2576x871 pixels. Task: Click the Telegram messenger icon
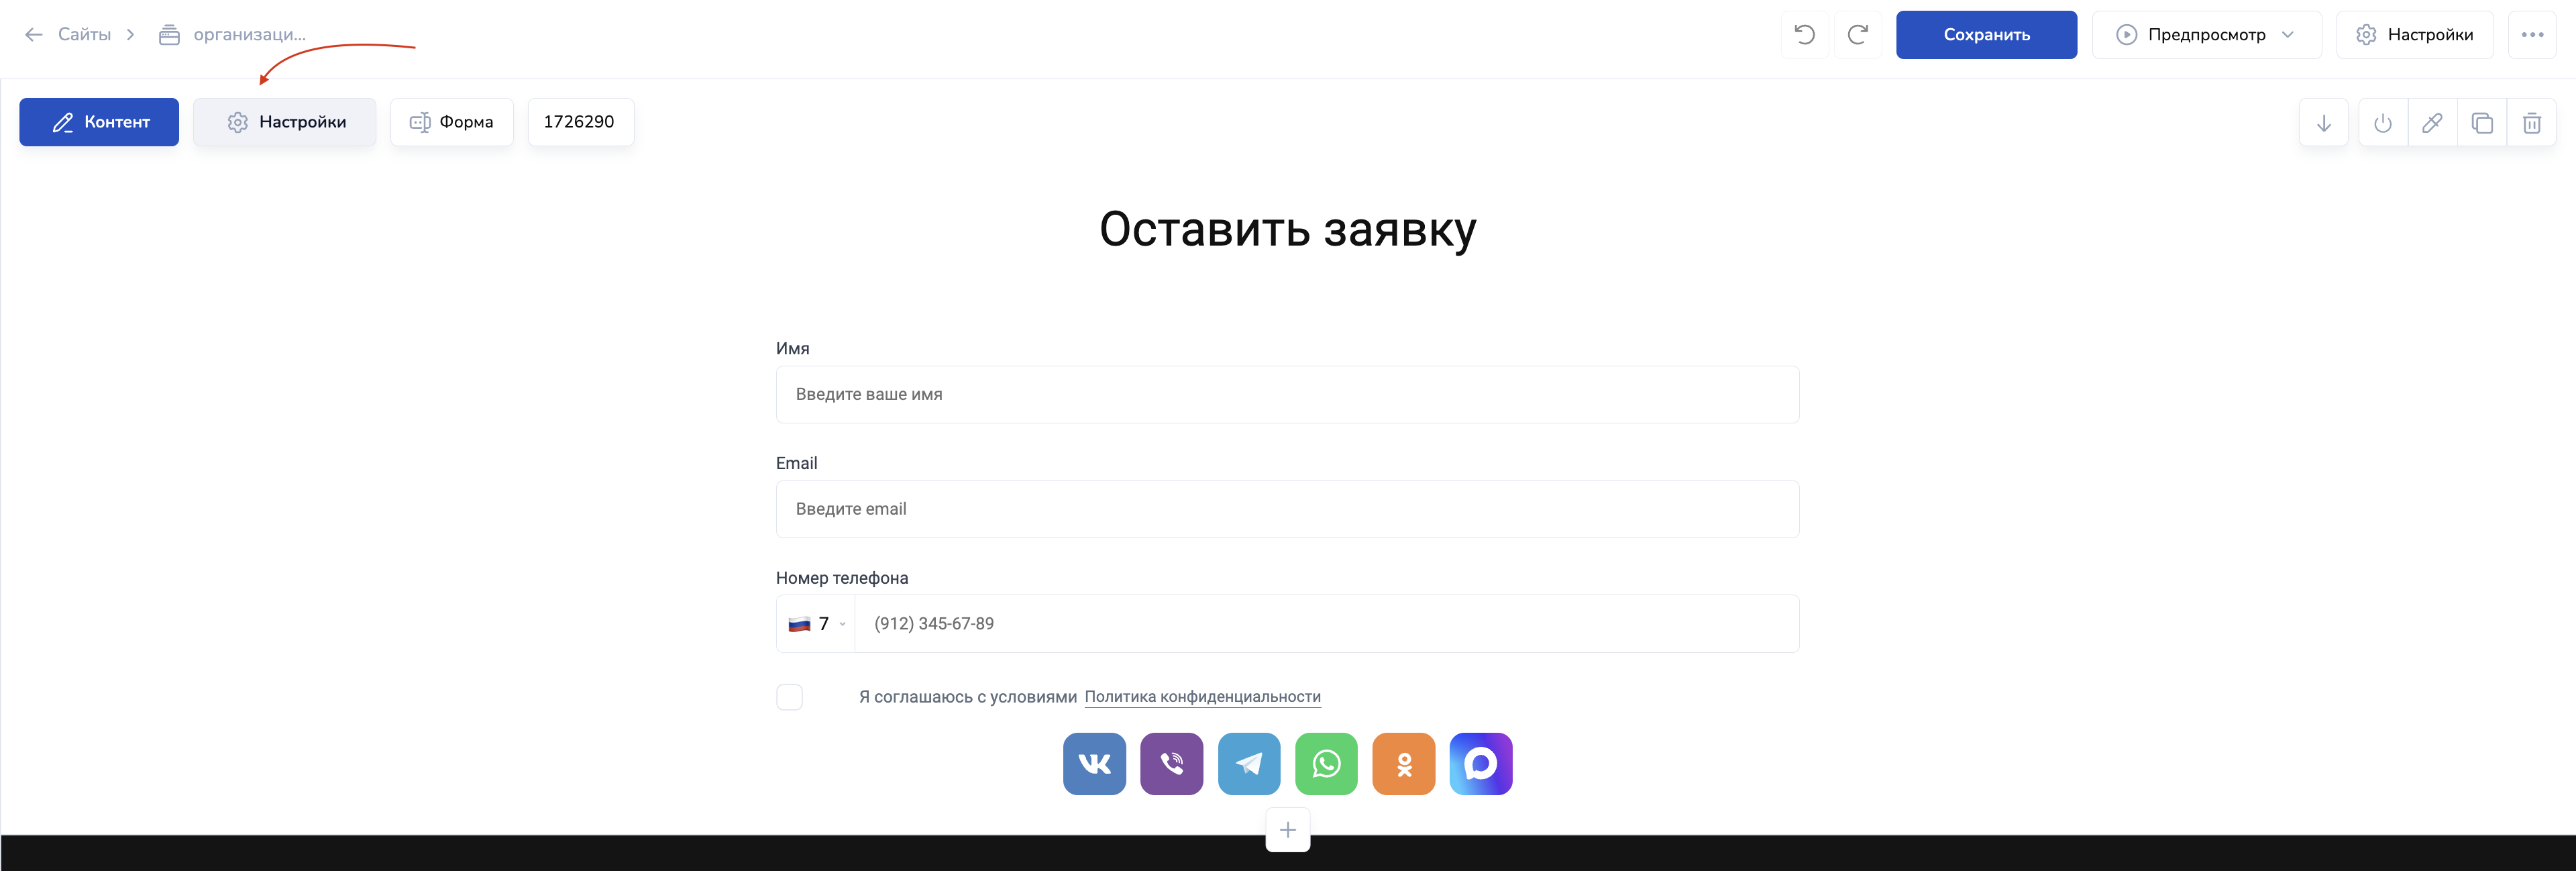[x=1248, y=764]
